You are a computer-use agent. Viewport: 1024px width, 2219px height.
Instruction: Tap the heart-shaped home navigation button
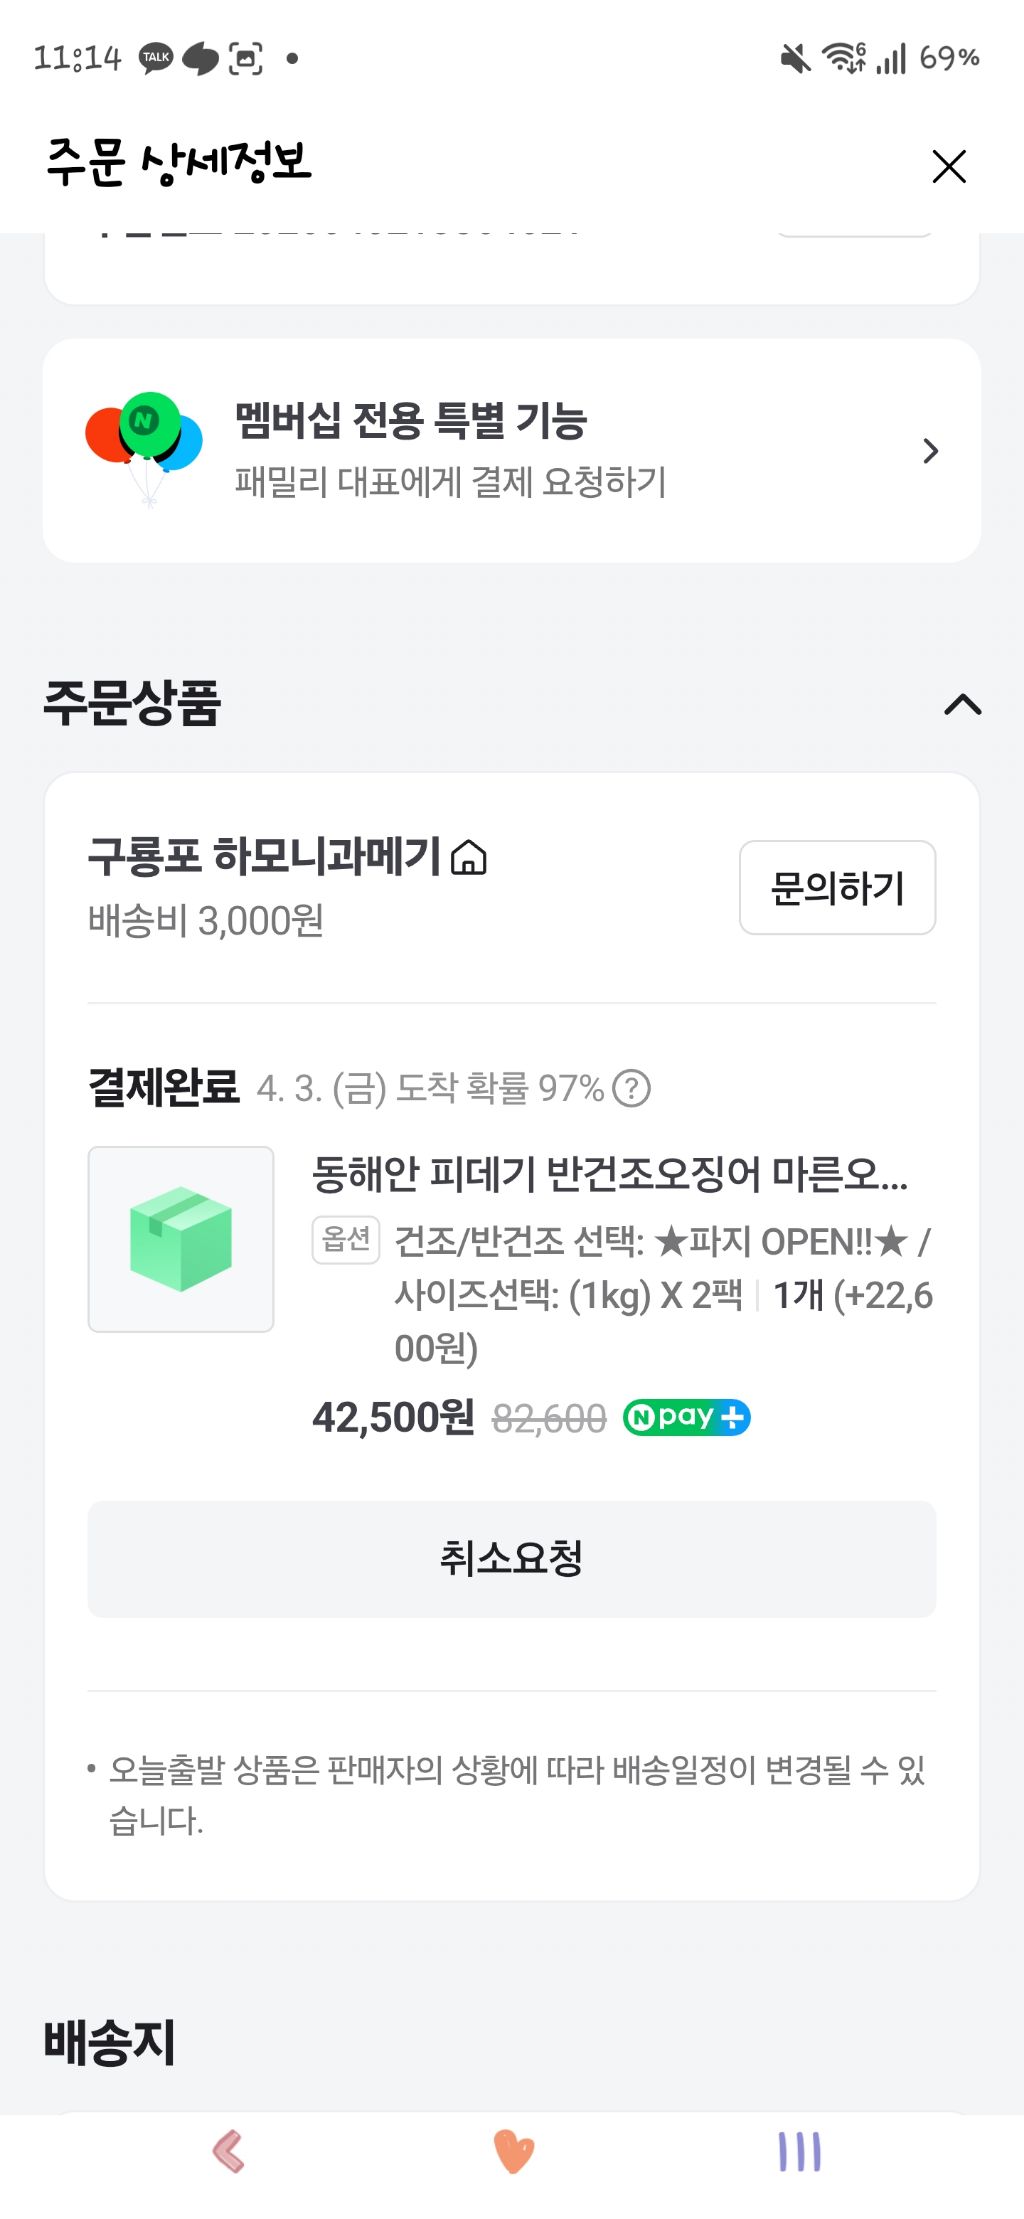[x=514, y=2151]
